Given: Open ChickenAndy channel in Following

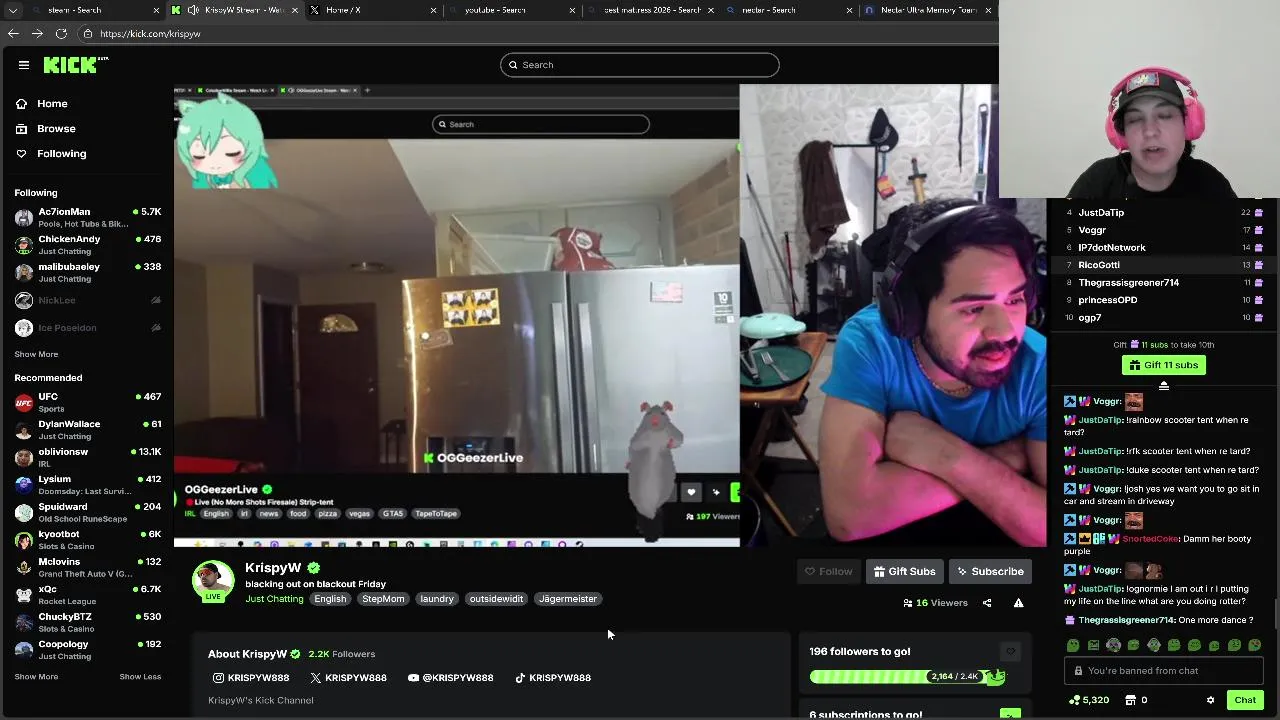Looking at the screenshot, I should click(x=87, y=245).
